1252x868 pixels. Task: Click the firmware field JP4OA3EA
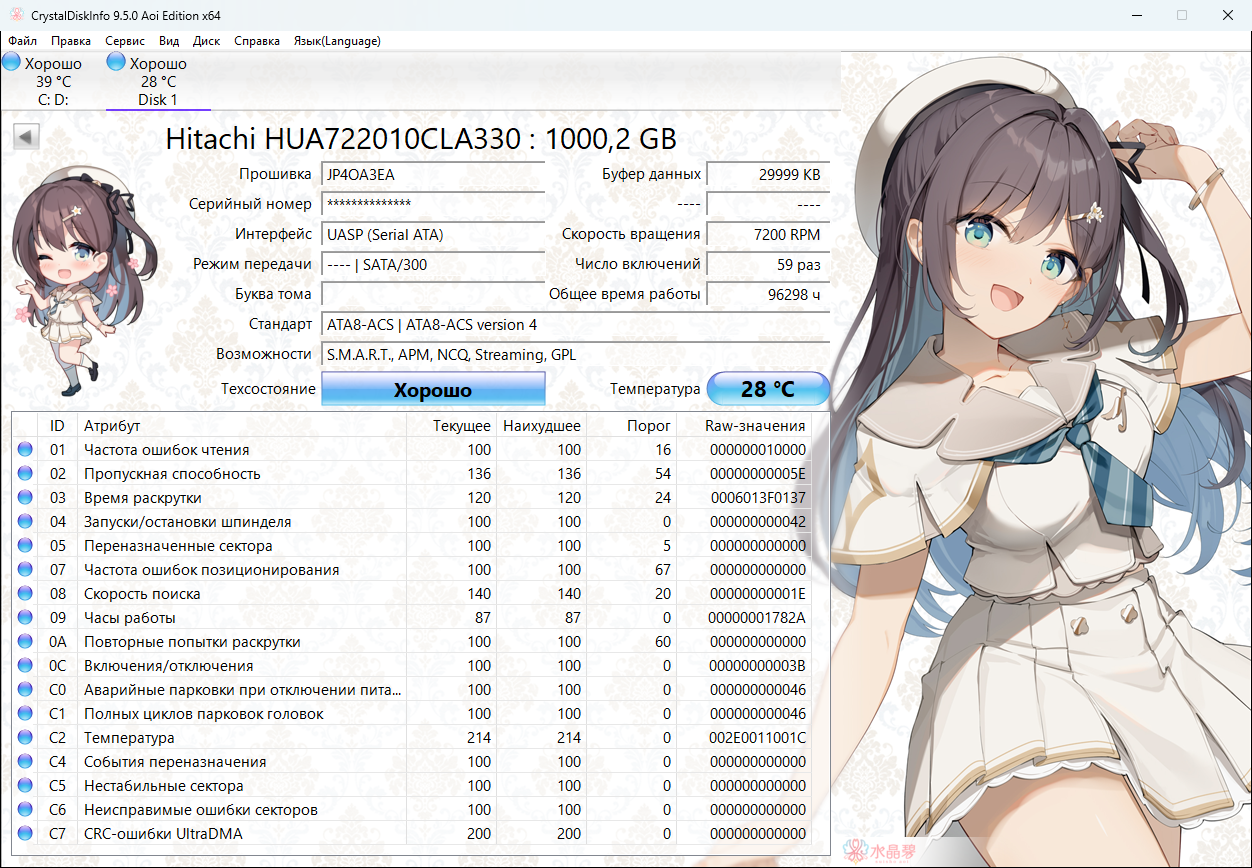[x=432, y=175]
